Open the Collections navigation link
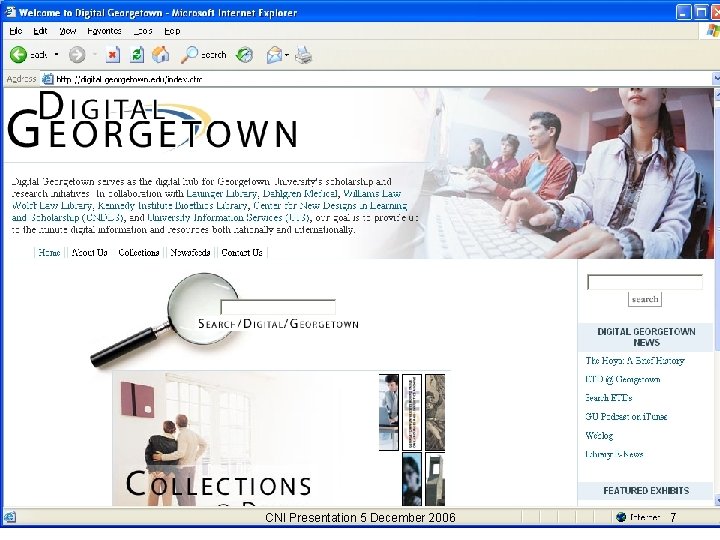Image resolution: width=720 pixels, height=540 pixels. pyautogui.click(x=139, y=253)
